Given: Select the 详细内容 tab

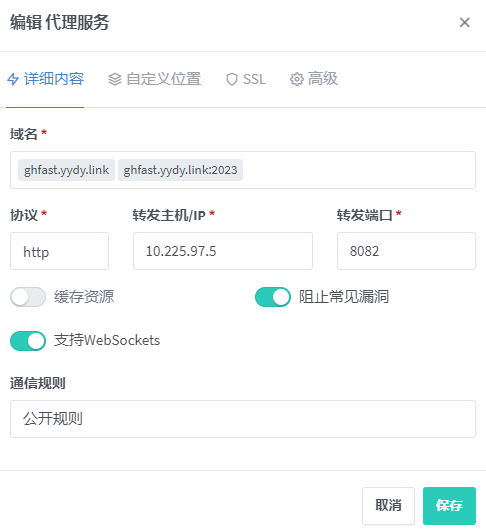Looking at the screenshot, I should [x=45, y=79].
